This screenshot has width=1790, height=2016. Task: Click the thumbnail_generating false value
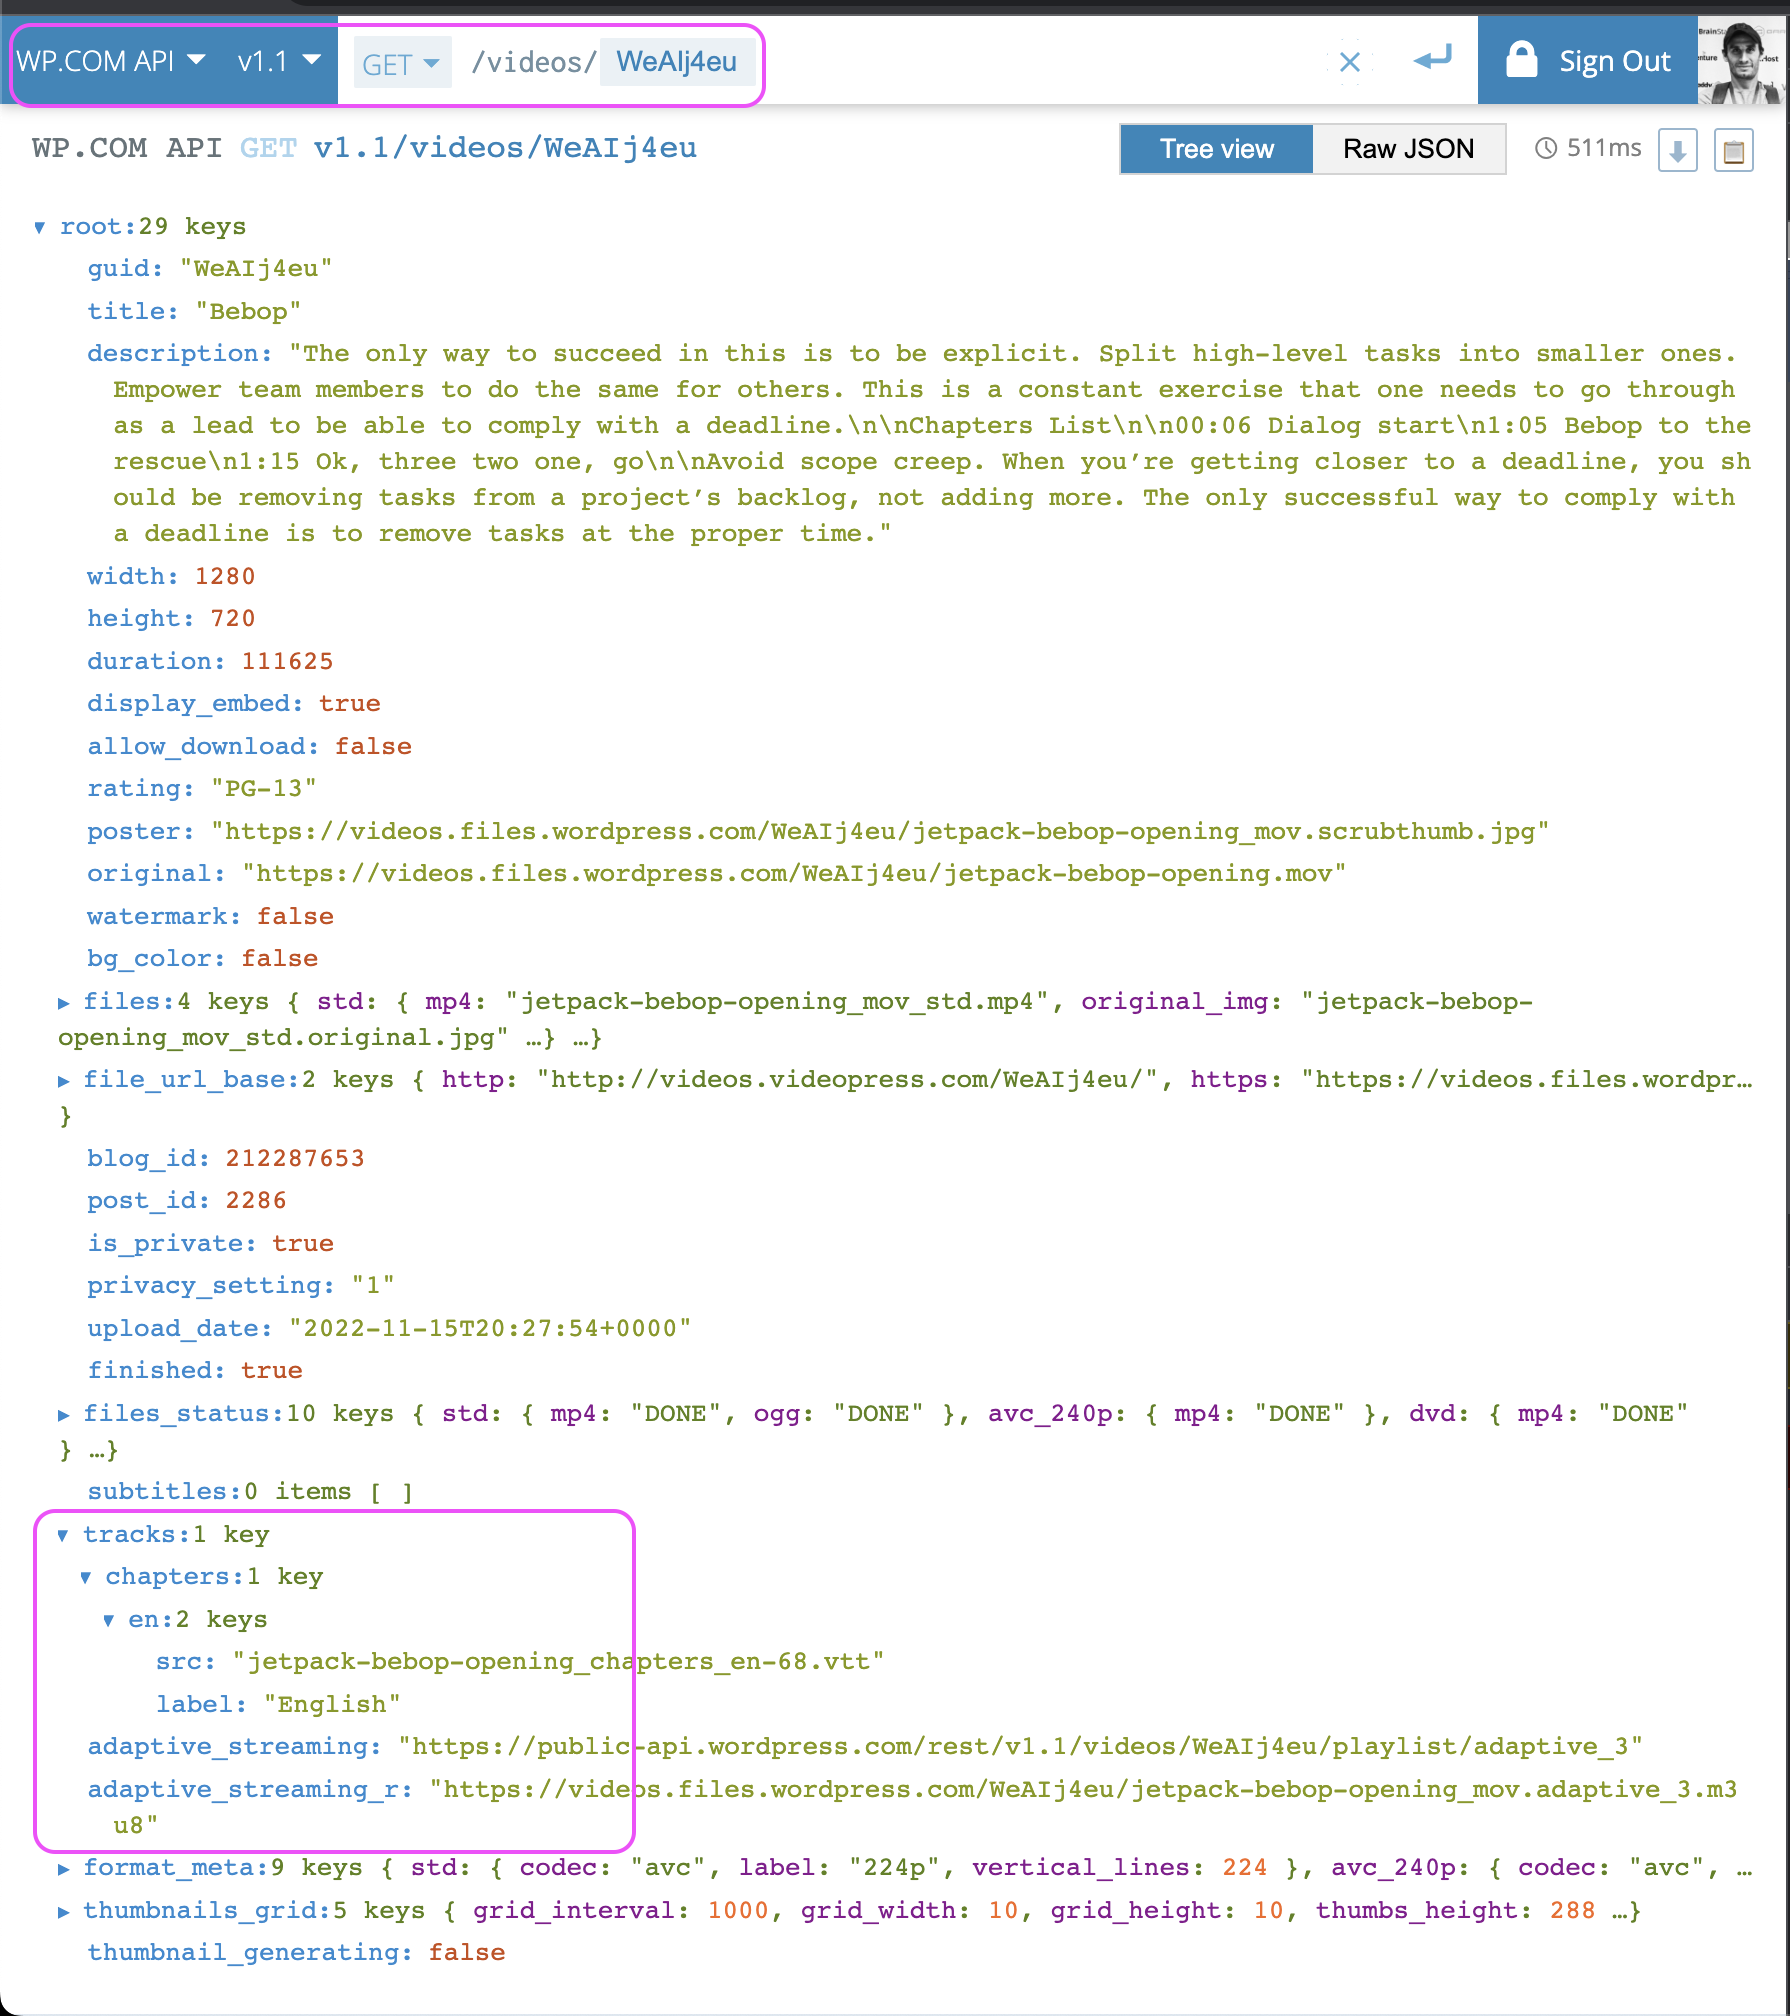466,1953
